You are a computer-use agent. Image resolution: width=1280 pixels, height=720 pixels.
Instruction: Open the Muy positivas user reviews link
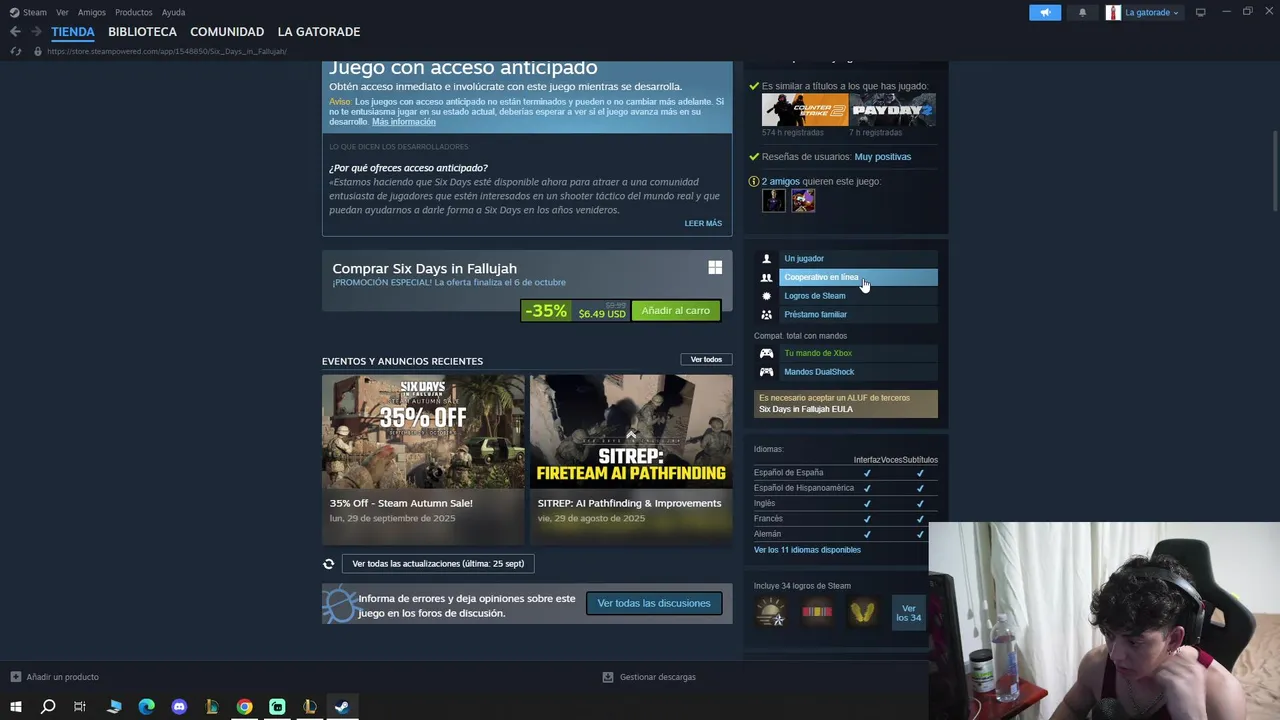click(x=883, y=157)
